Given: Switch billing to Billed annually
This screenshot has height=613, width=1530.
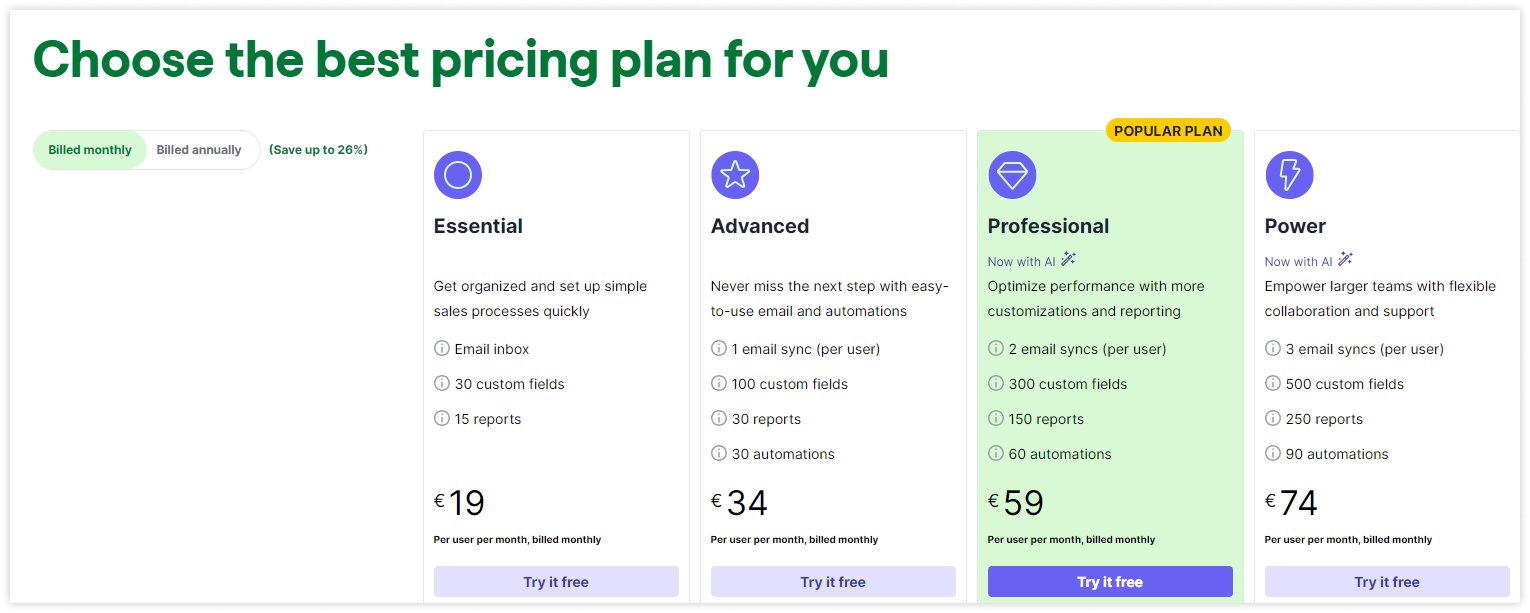Looking at the screenshot, I should tap(199, 149).
